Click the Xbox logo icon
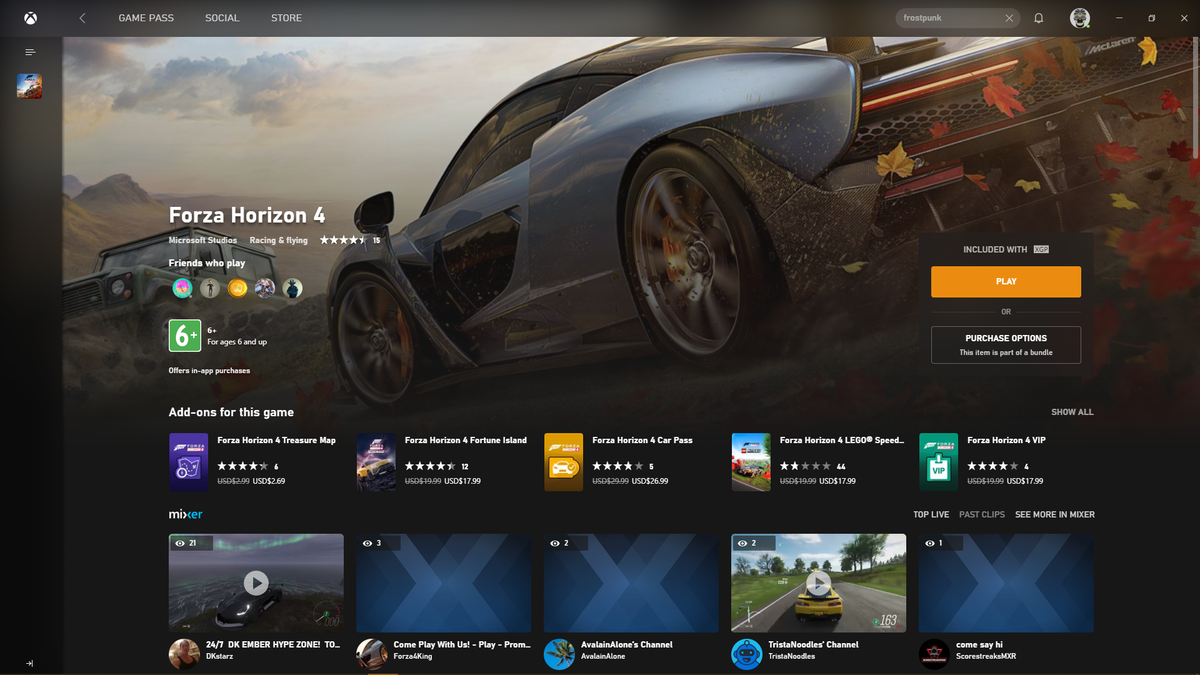Screen dimensions: 1200x675 (x=31, y=18)
